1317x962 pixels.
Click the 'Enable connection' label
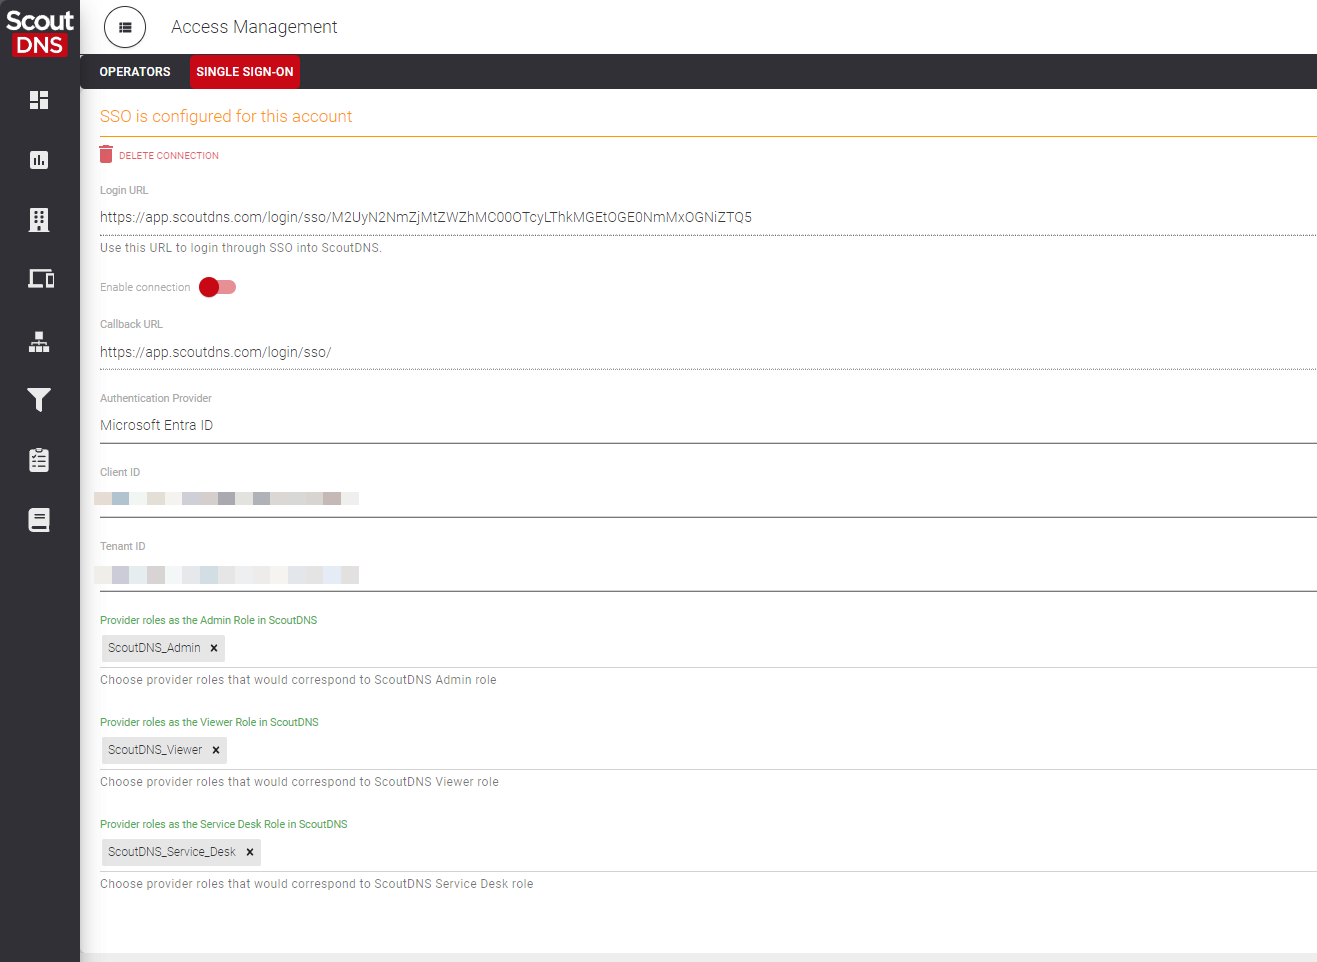point(145,288)
